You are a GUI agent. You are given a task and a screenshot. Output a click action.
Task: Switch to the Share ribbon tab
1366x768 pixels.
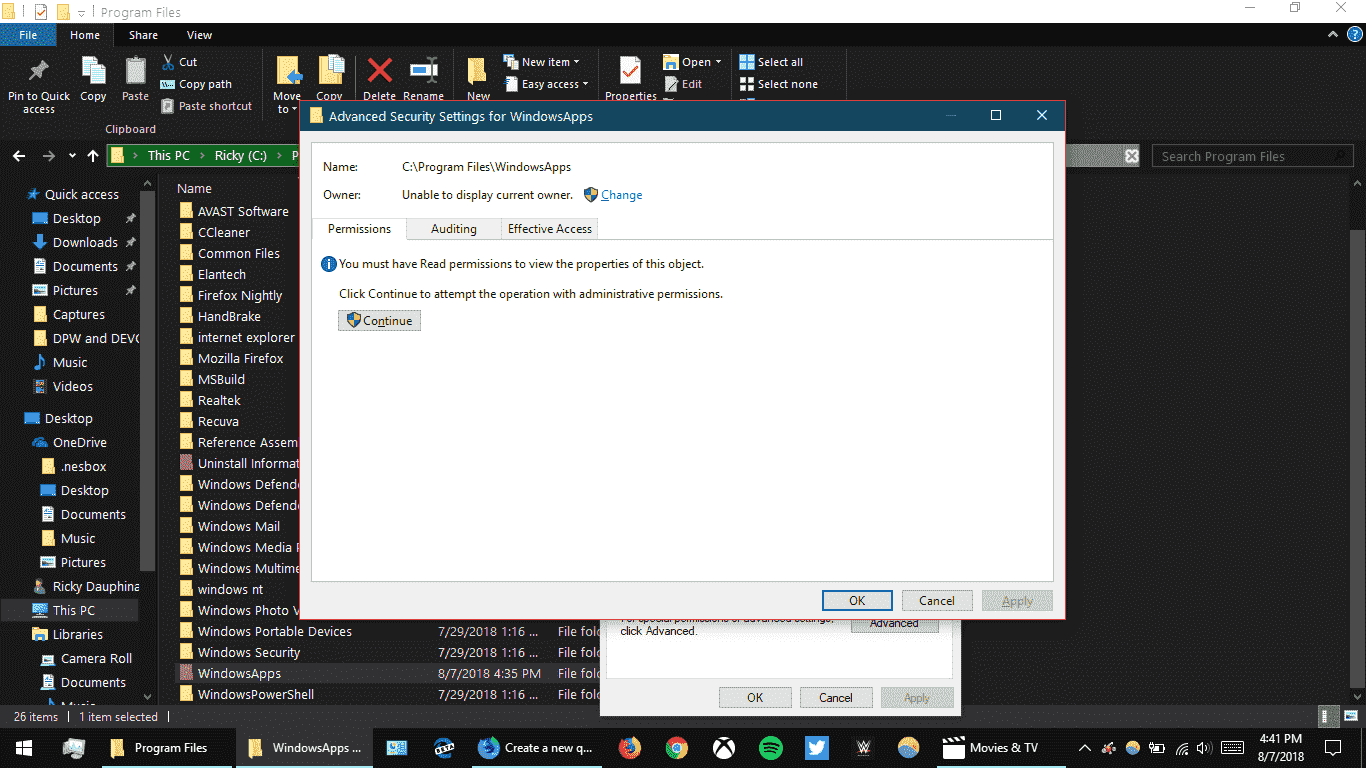[x=143, y=35]
